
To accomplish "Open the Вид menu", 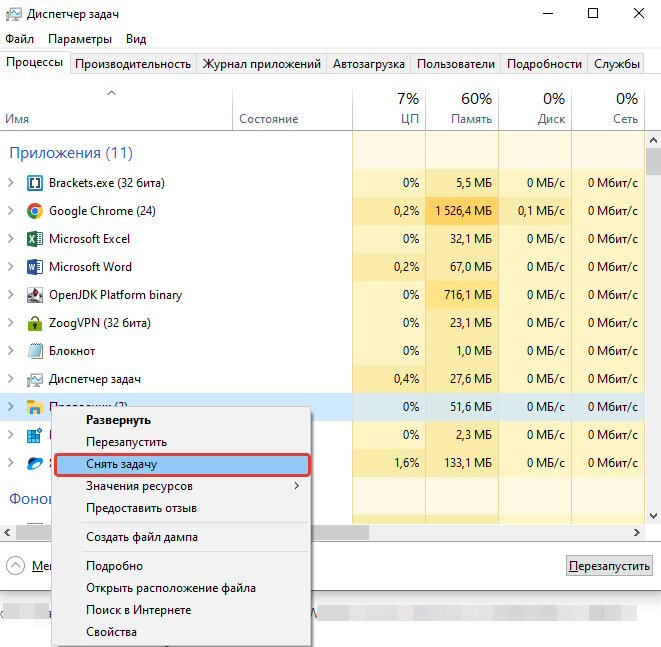I will pyautogui.click(x=136, y=39).
